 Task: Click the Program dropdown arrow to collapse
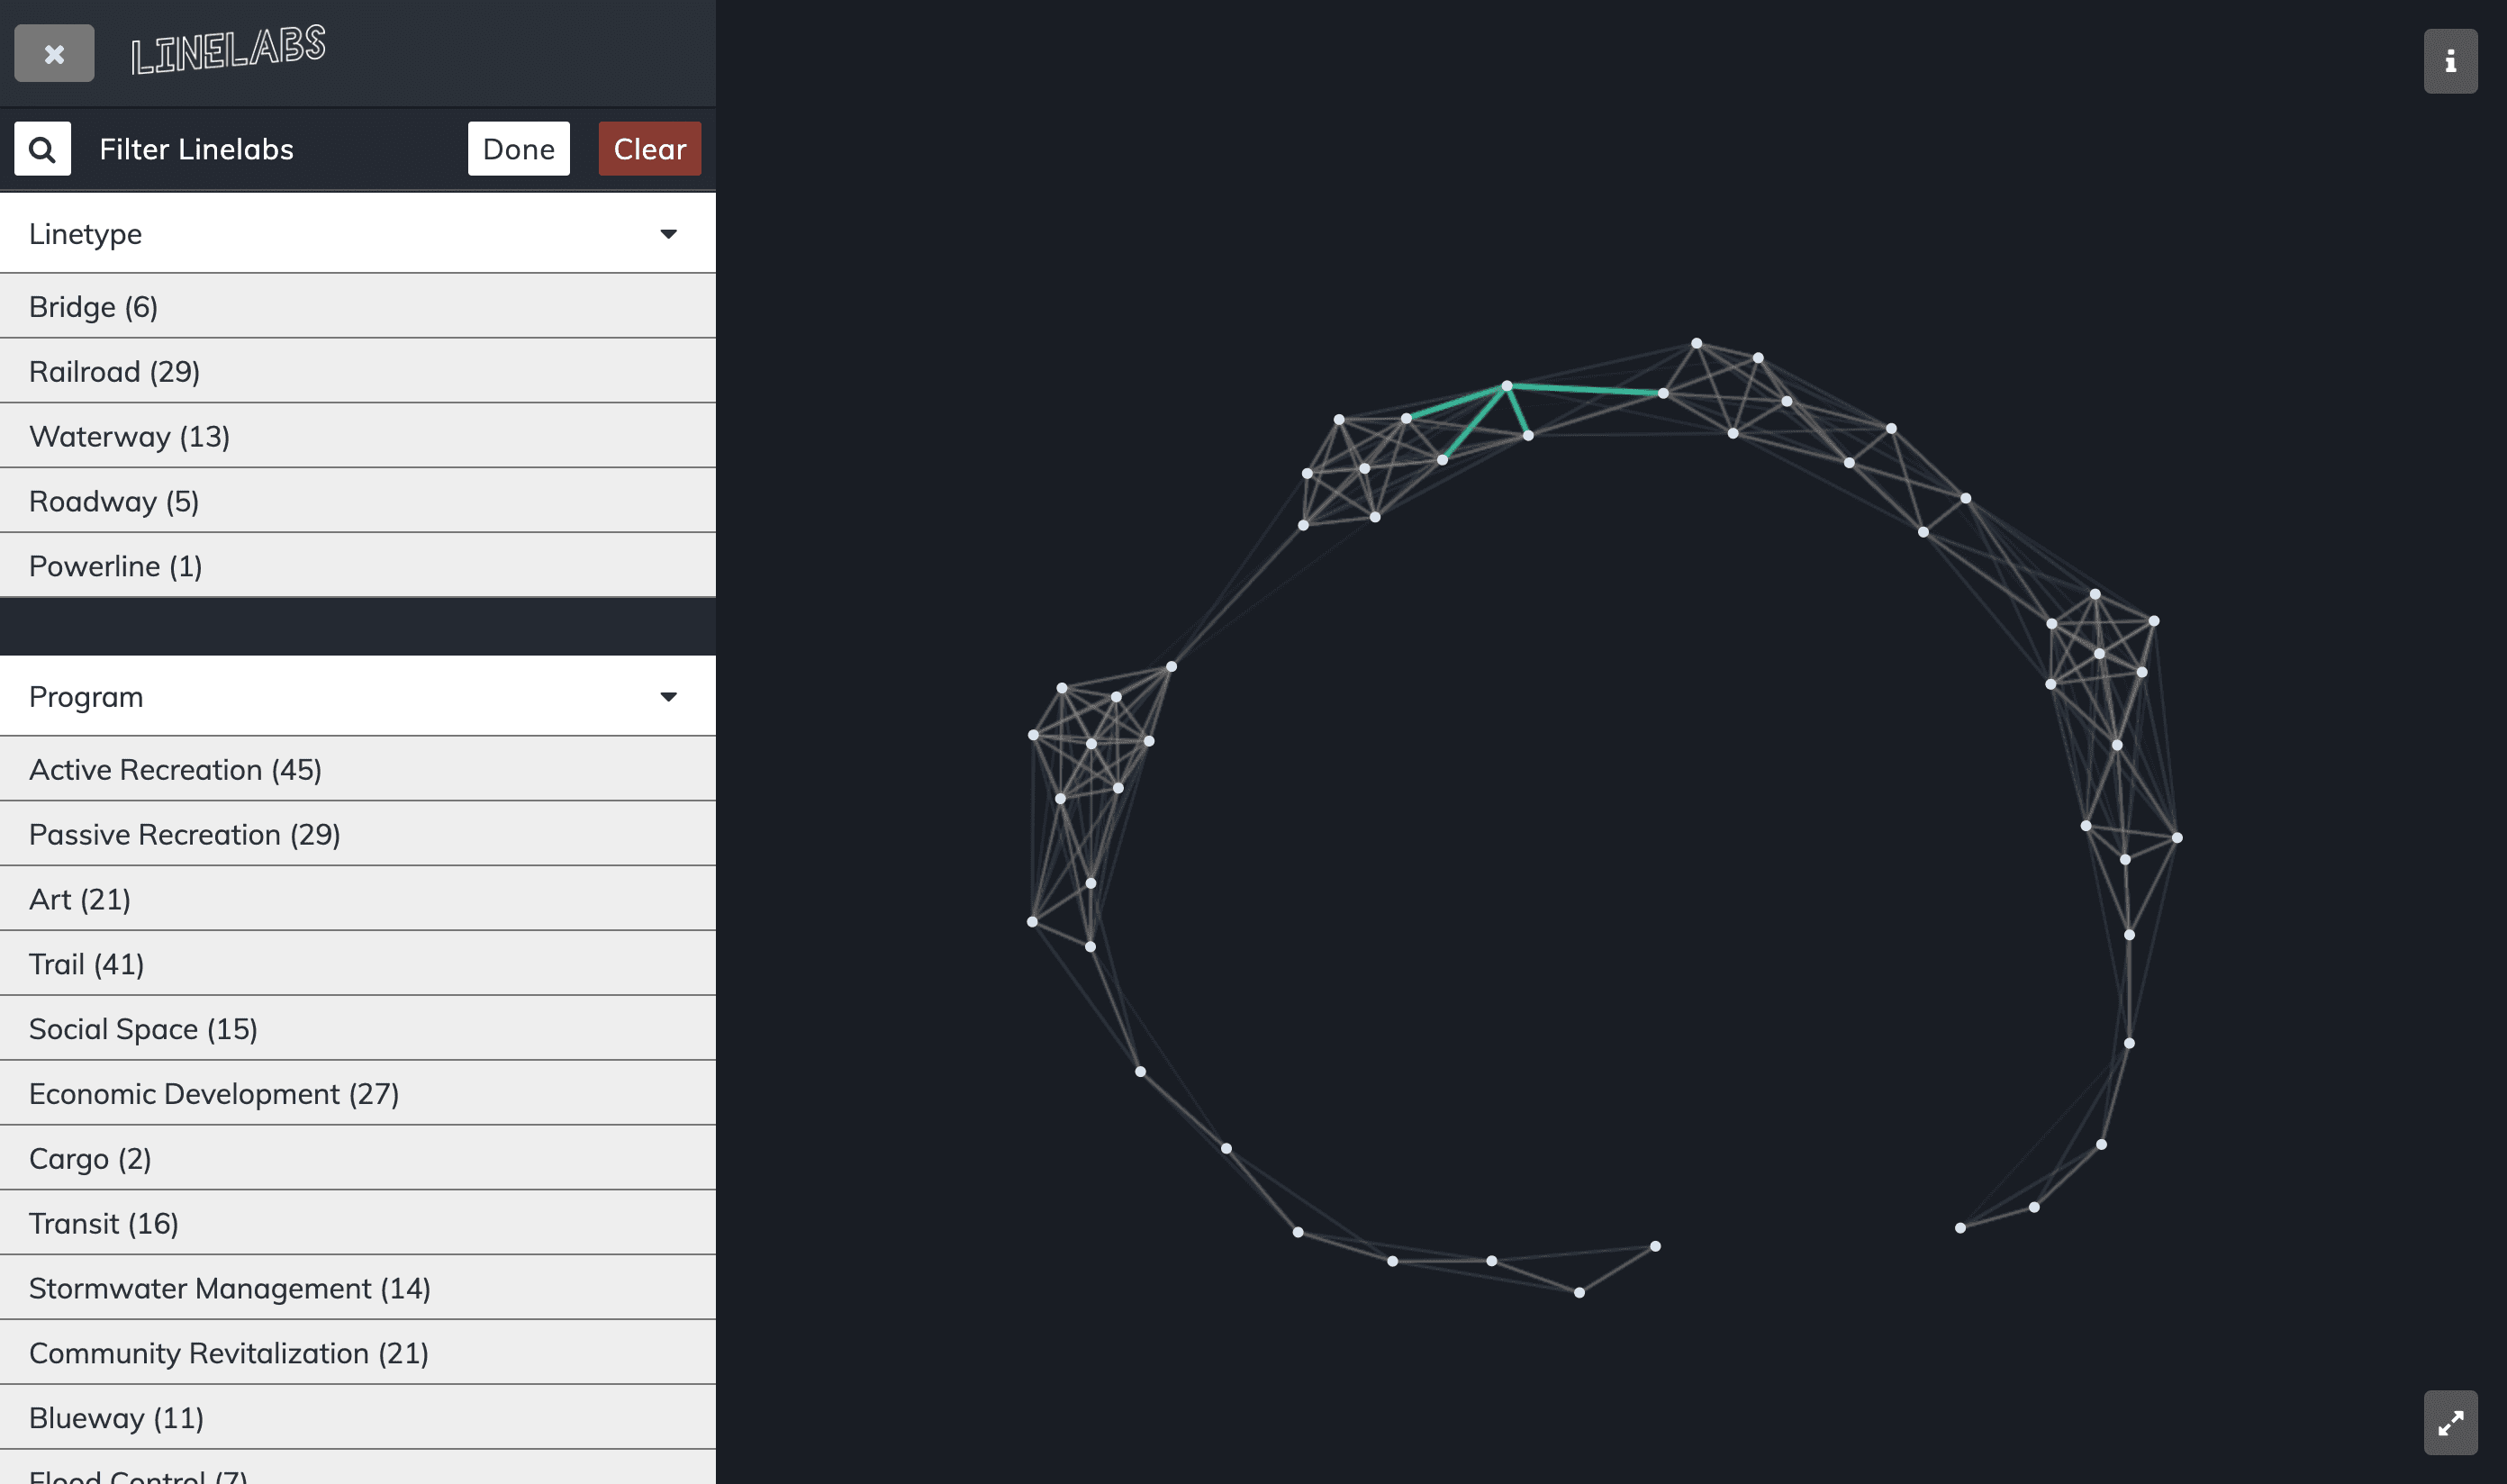(670, 696)
